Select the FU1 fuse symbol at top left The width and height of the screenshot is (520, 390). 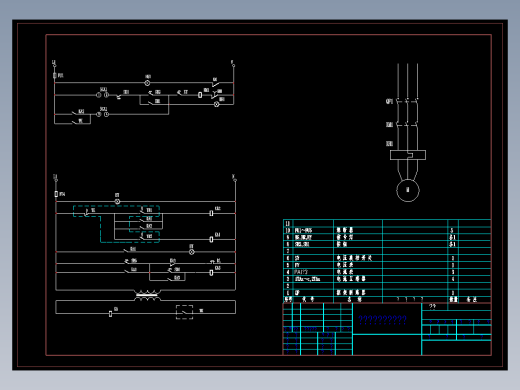(55, 76)
